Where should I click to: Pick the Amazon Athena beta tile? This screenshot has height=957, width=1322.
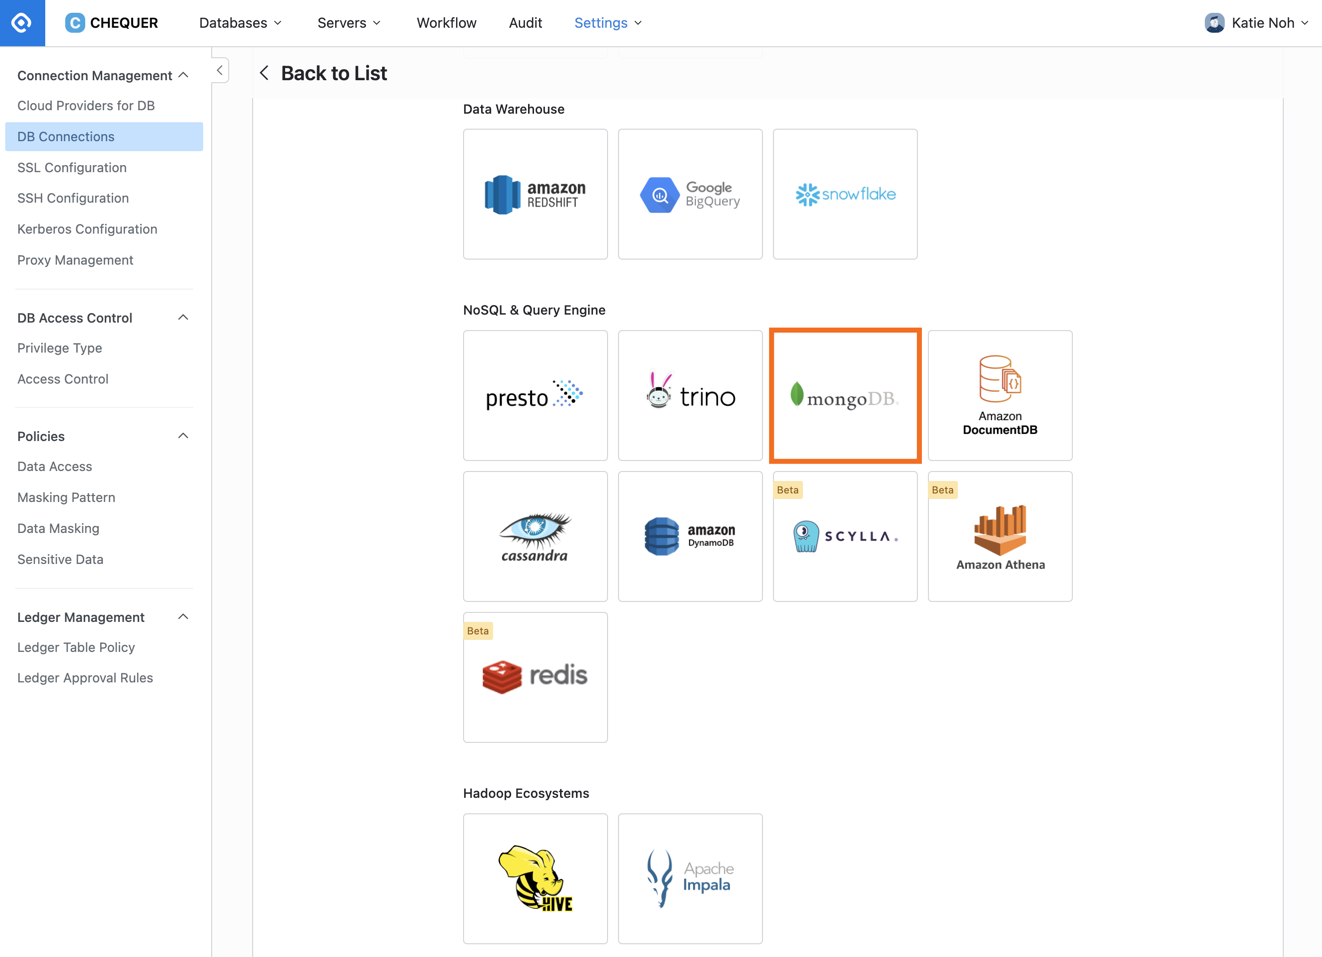(1000, 536)
